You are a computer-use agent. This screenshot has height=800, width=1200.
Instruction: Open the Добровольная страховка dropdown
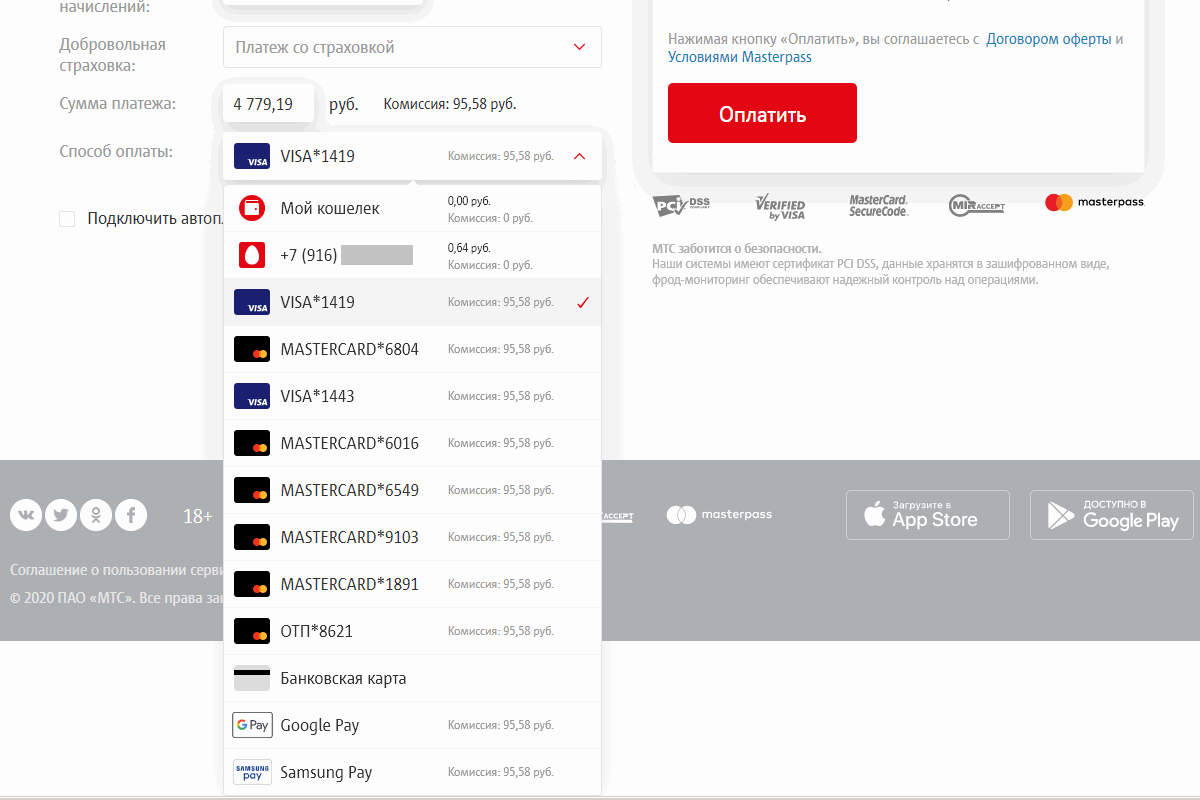[412, 47]
